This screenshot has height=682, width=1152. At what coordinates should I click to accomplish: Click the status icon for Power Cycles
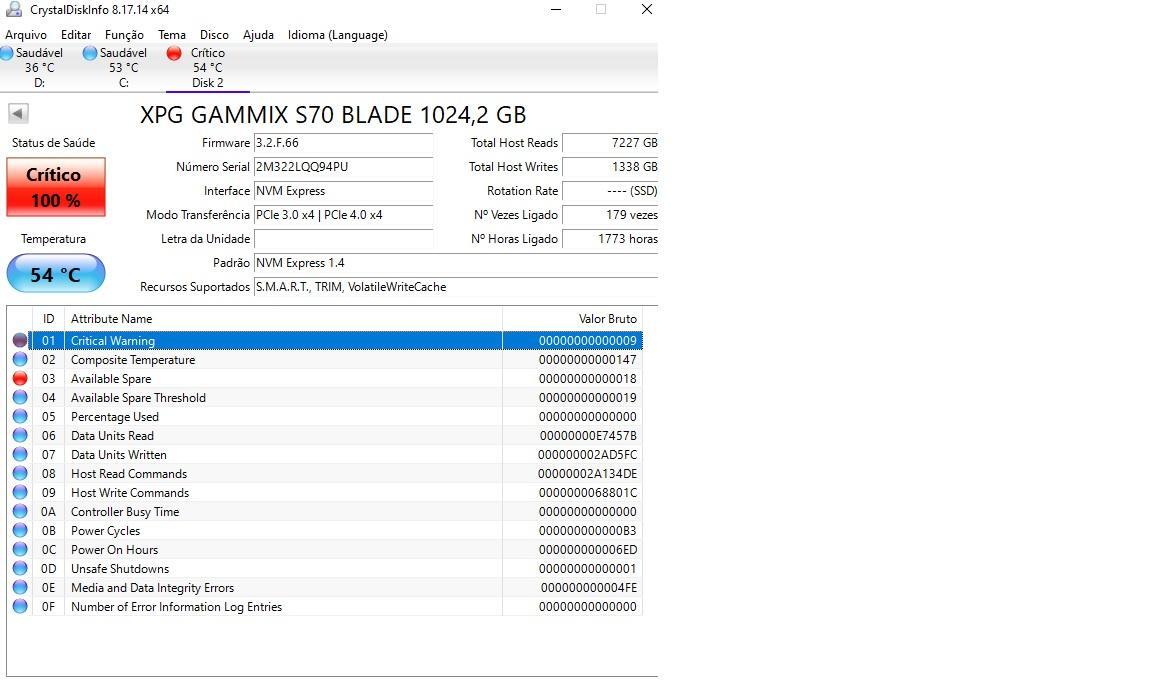click(20, 531)
